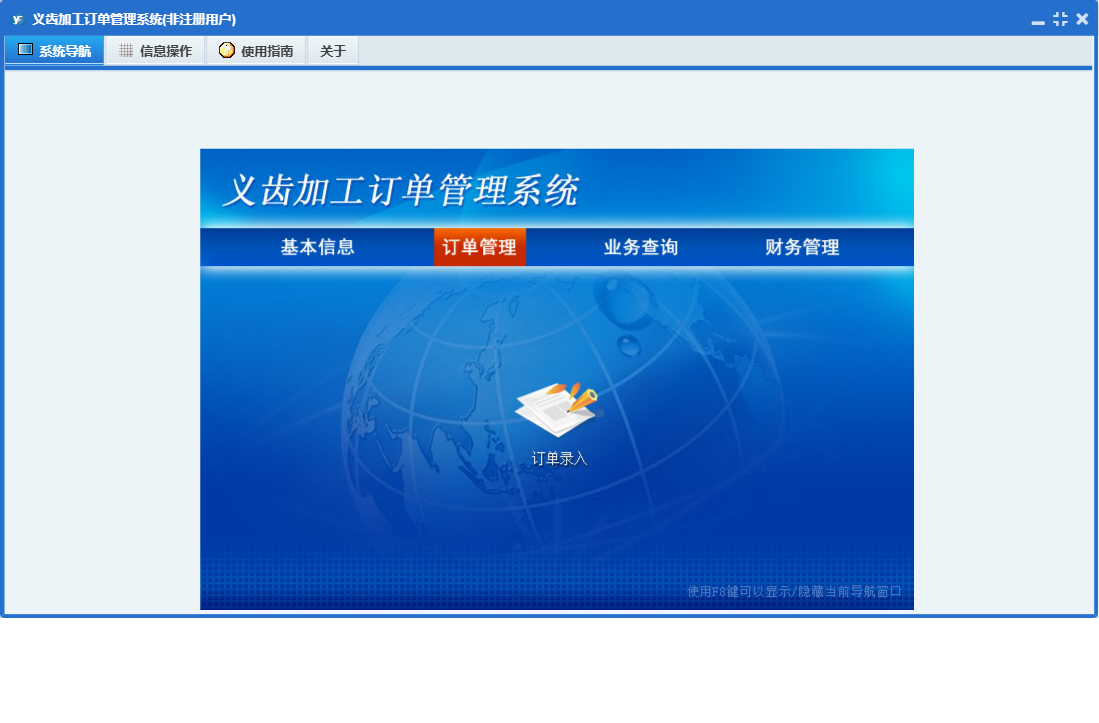Restore down the application window
This screenshot has height=723, width=1099.
point(1060,19)
